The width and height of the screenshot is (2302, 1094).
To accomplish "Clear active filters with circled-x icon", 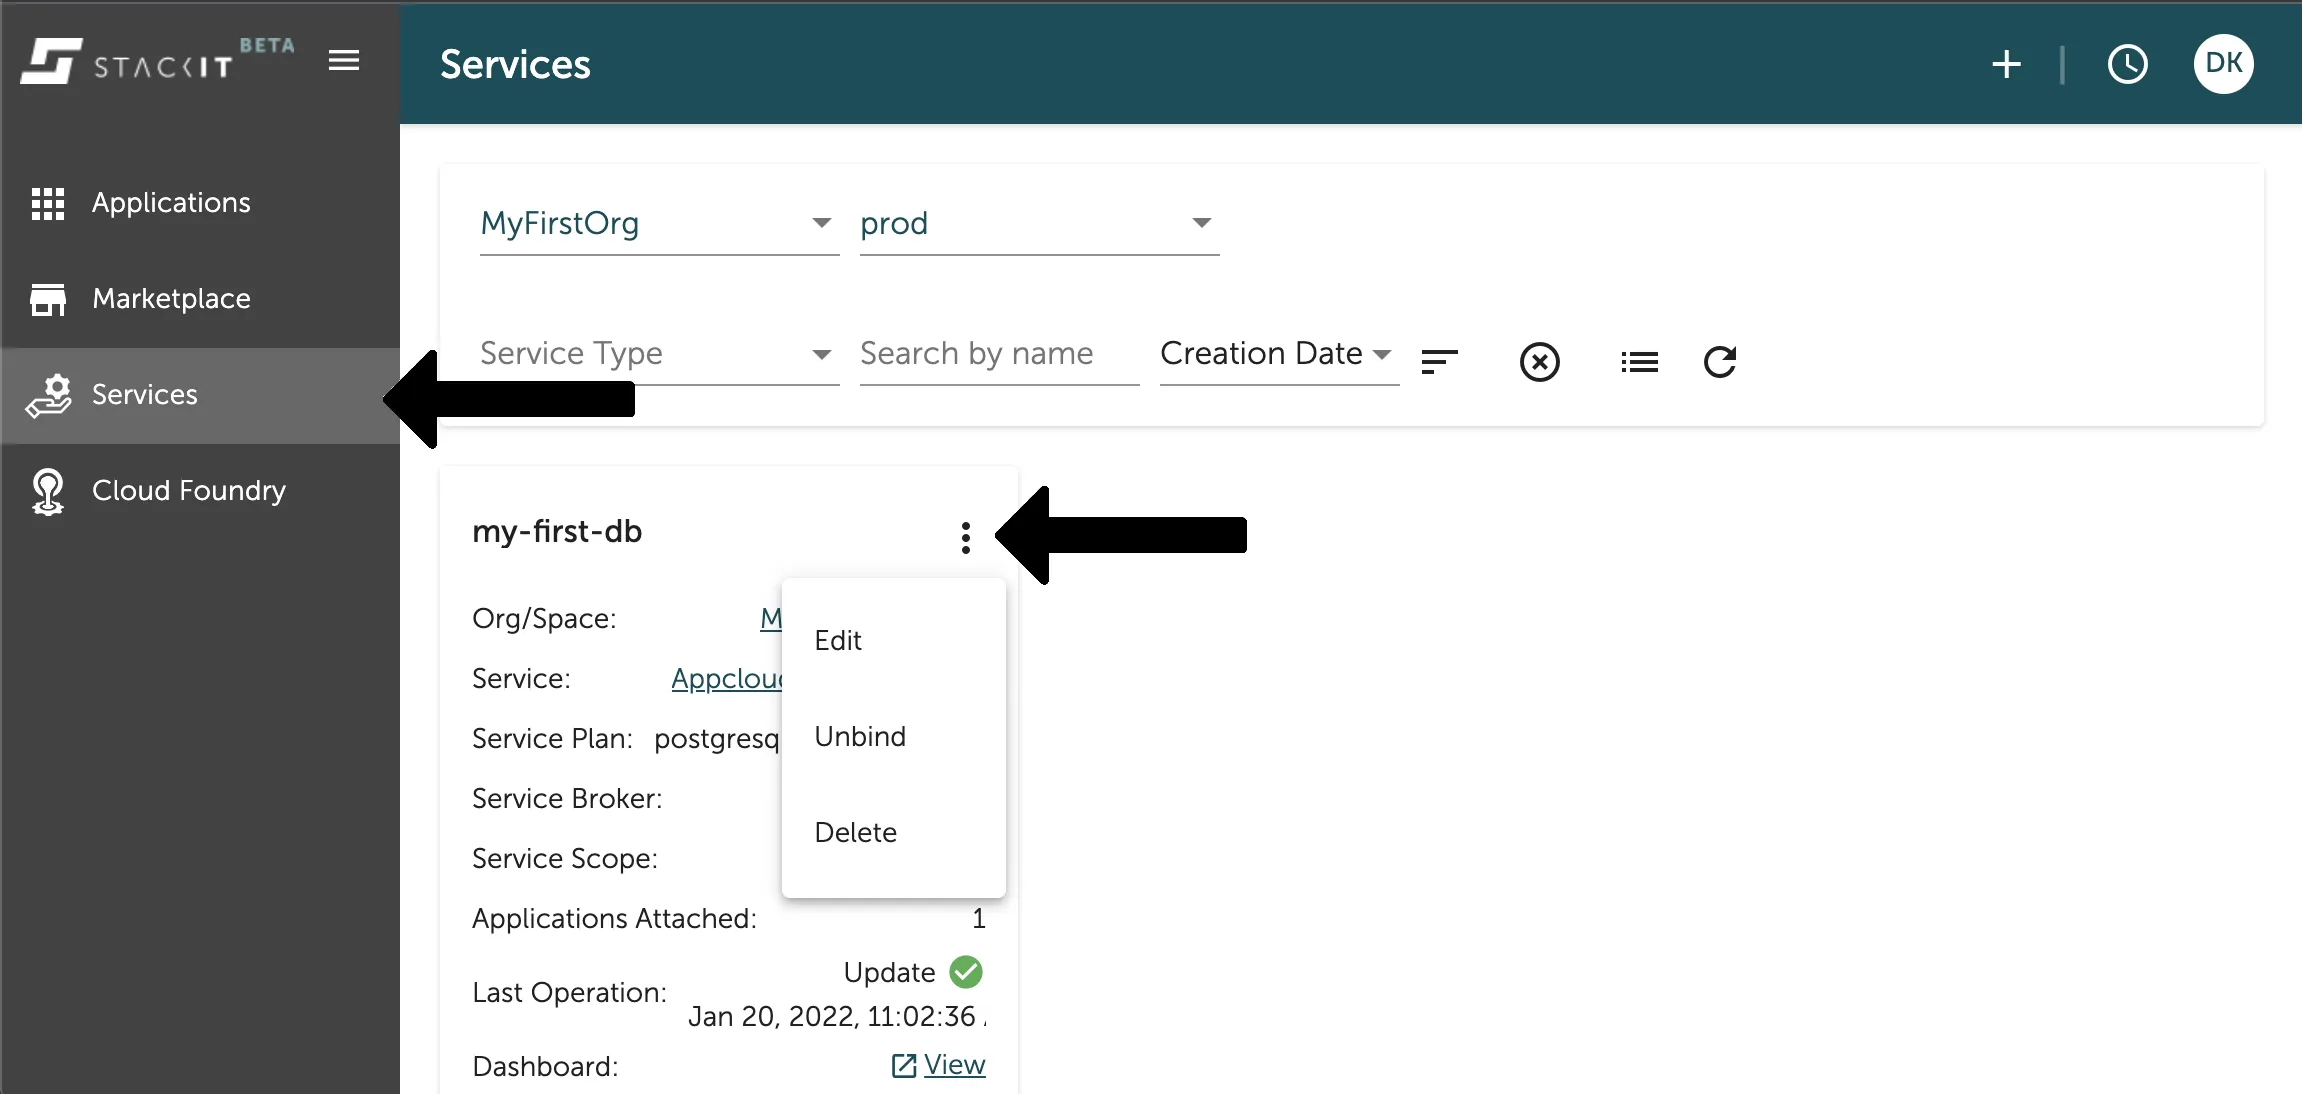I will click(1538, 362).
